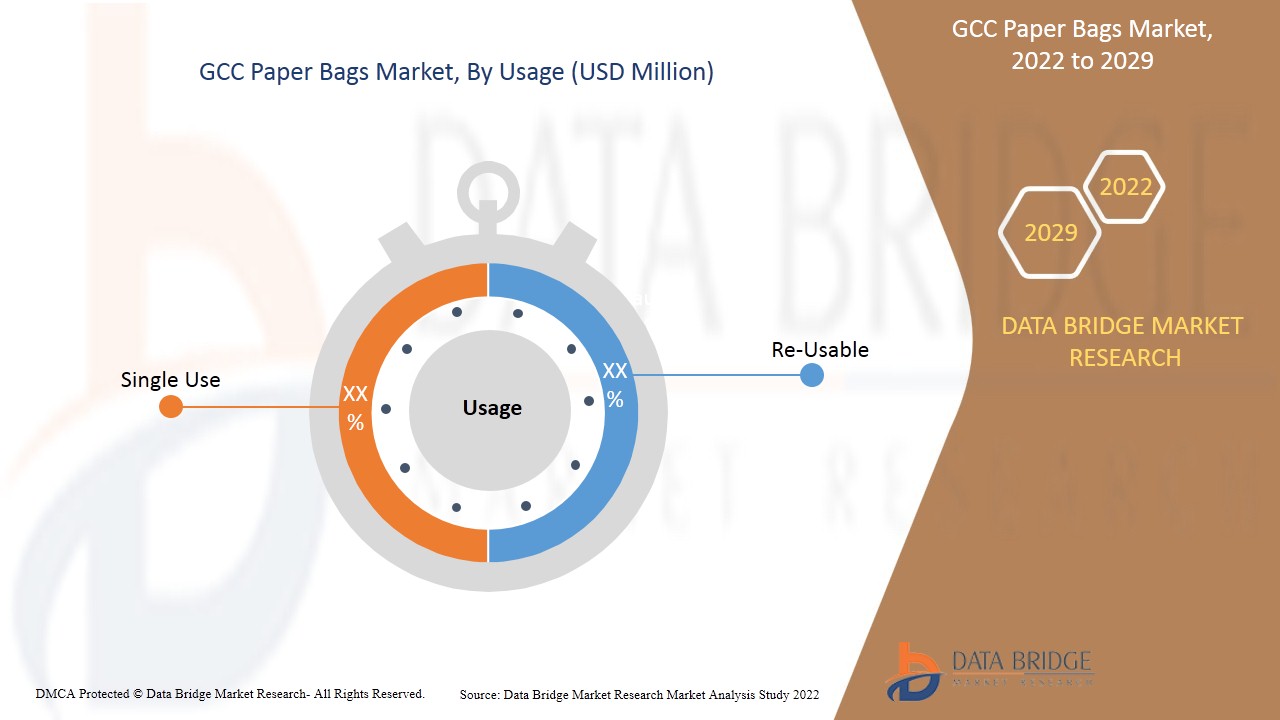The height and width of the screenshot is (720, 1280).
Task: Click the 2022 hexagon badge
Action: (1125, 187)
